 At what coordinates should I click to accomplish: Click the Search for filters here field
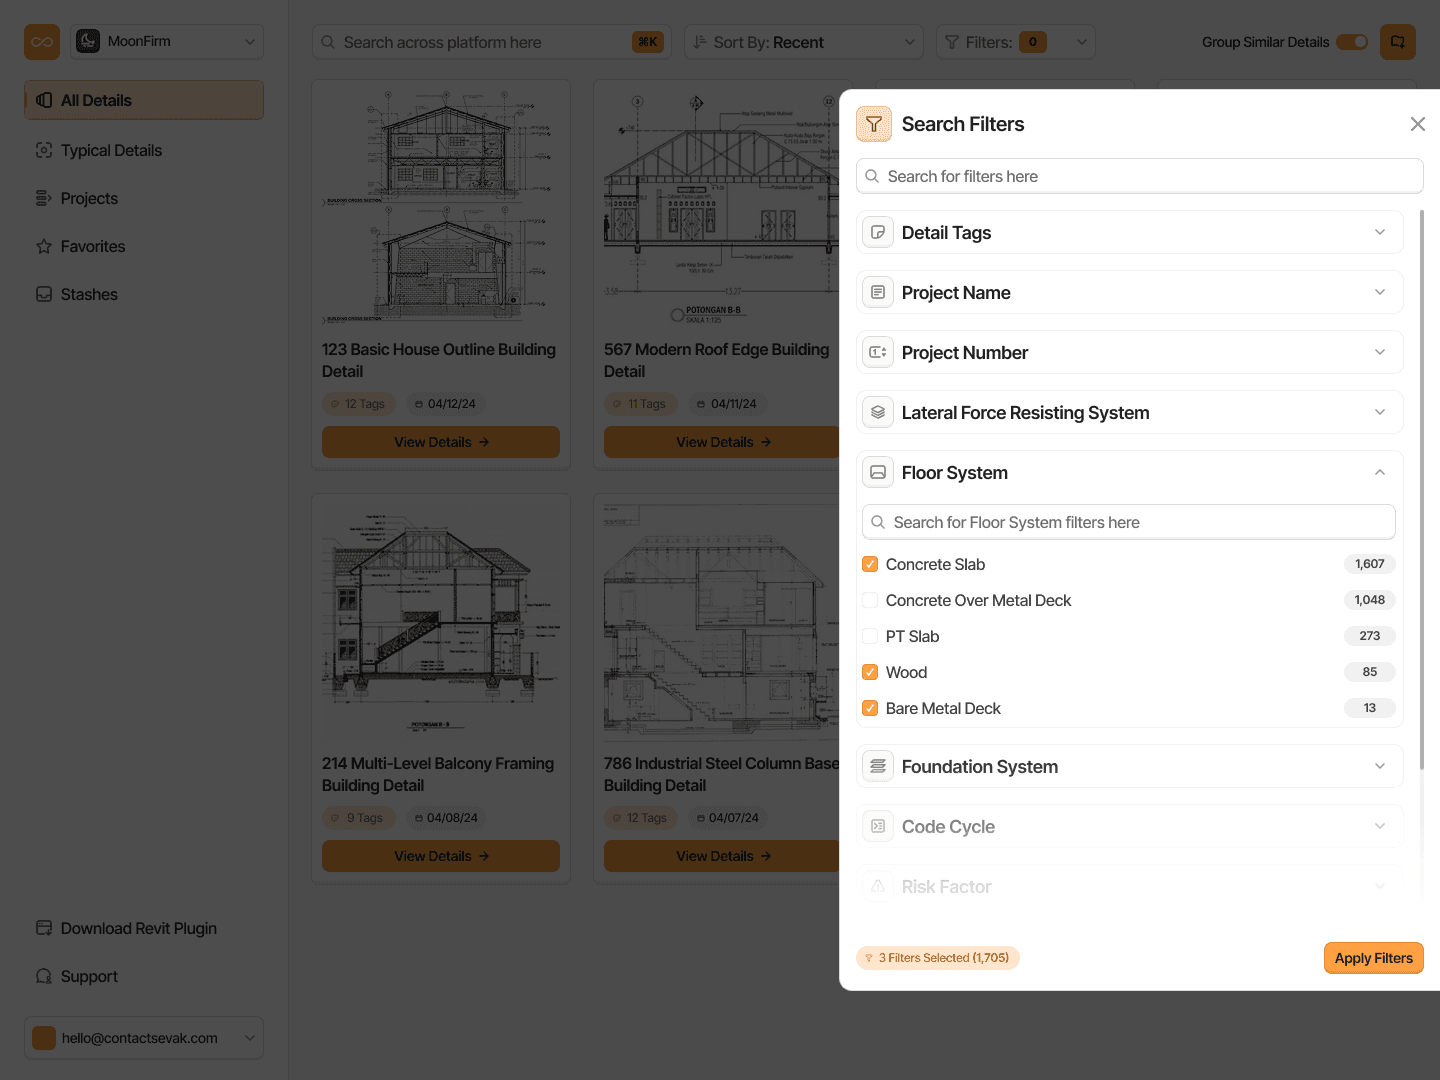[x=1140, y=176]
